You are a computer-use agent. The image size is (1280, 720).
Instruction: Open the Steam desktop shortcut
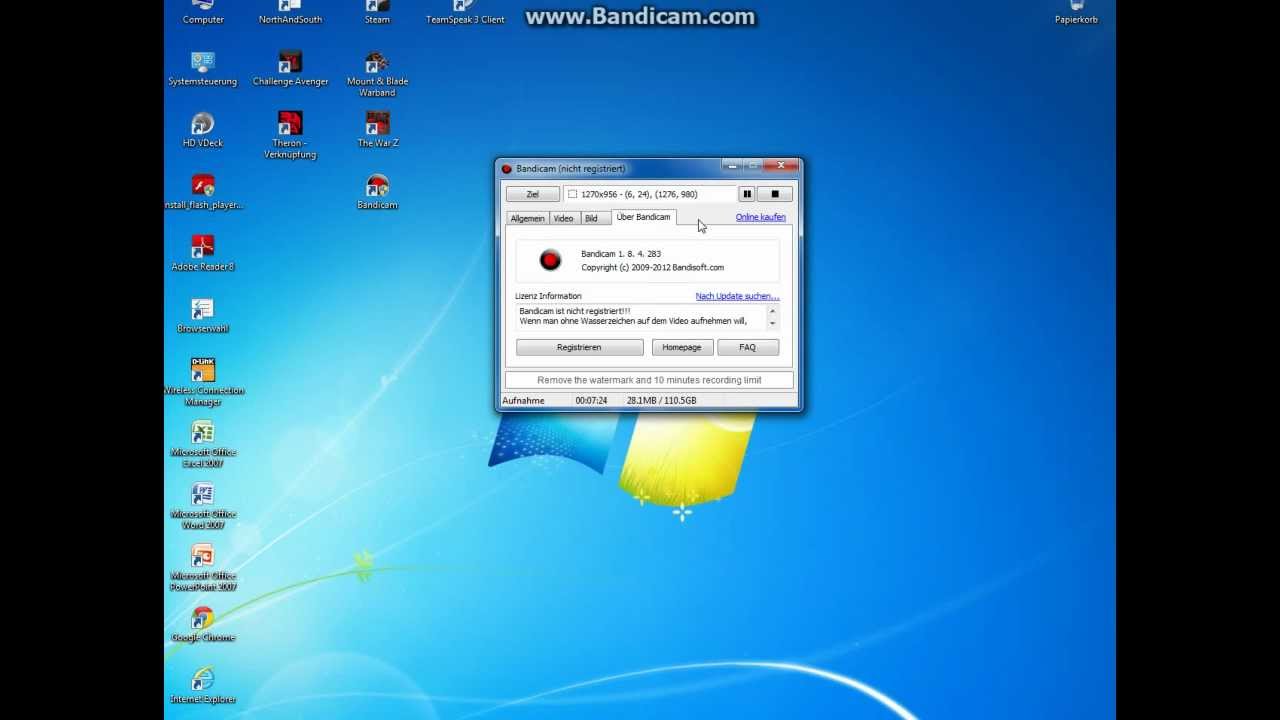(377, 12)
